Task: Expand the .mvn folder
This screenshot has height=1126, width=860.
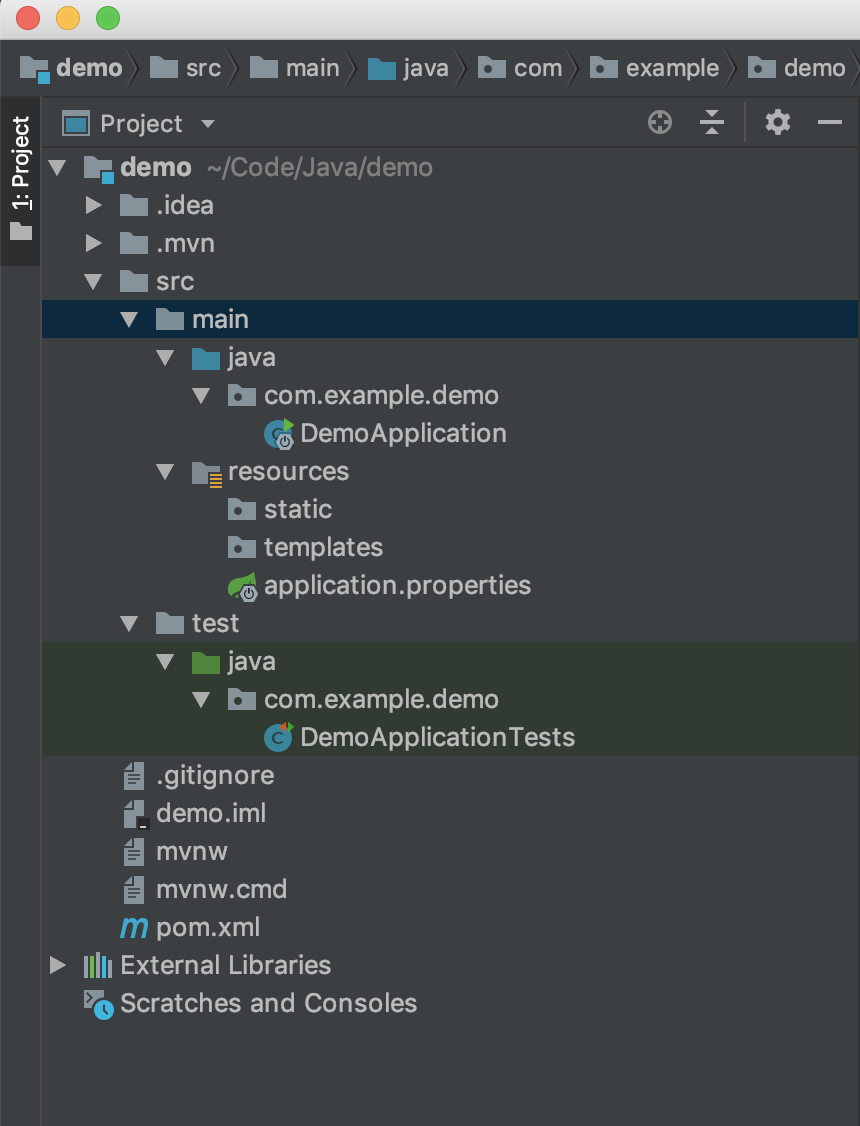Action: pyautogui.click(x=94, y=244)
